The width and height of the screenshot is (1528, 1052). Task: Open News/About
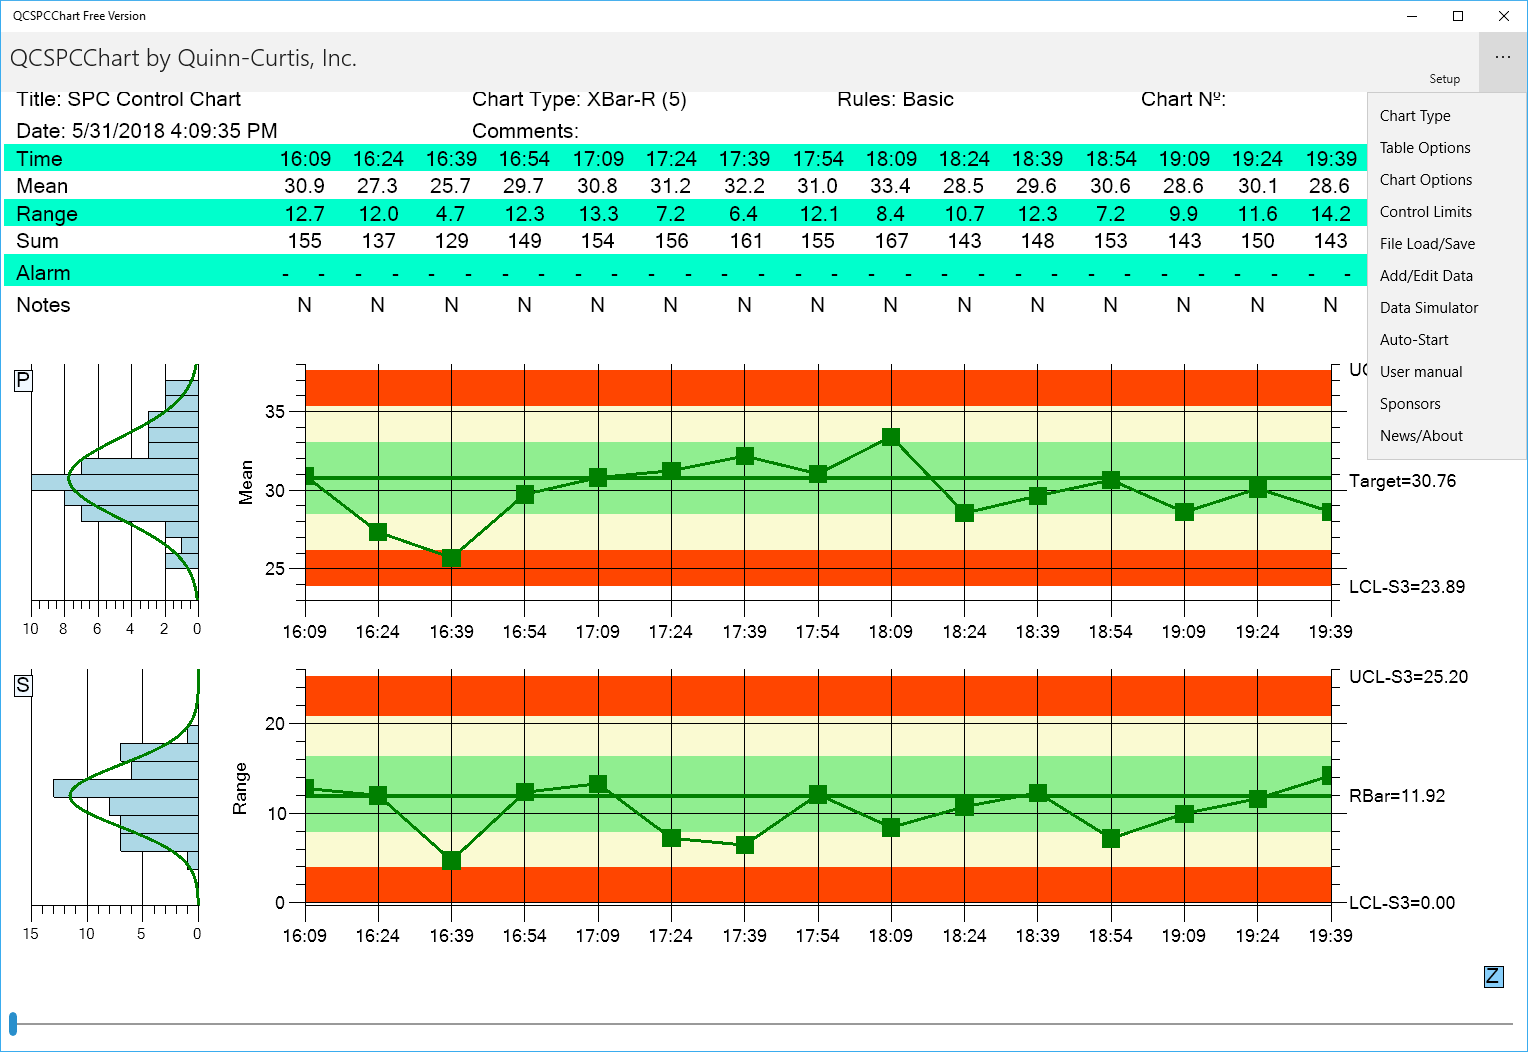coord(1421,435)
